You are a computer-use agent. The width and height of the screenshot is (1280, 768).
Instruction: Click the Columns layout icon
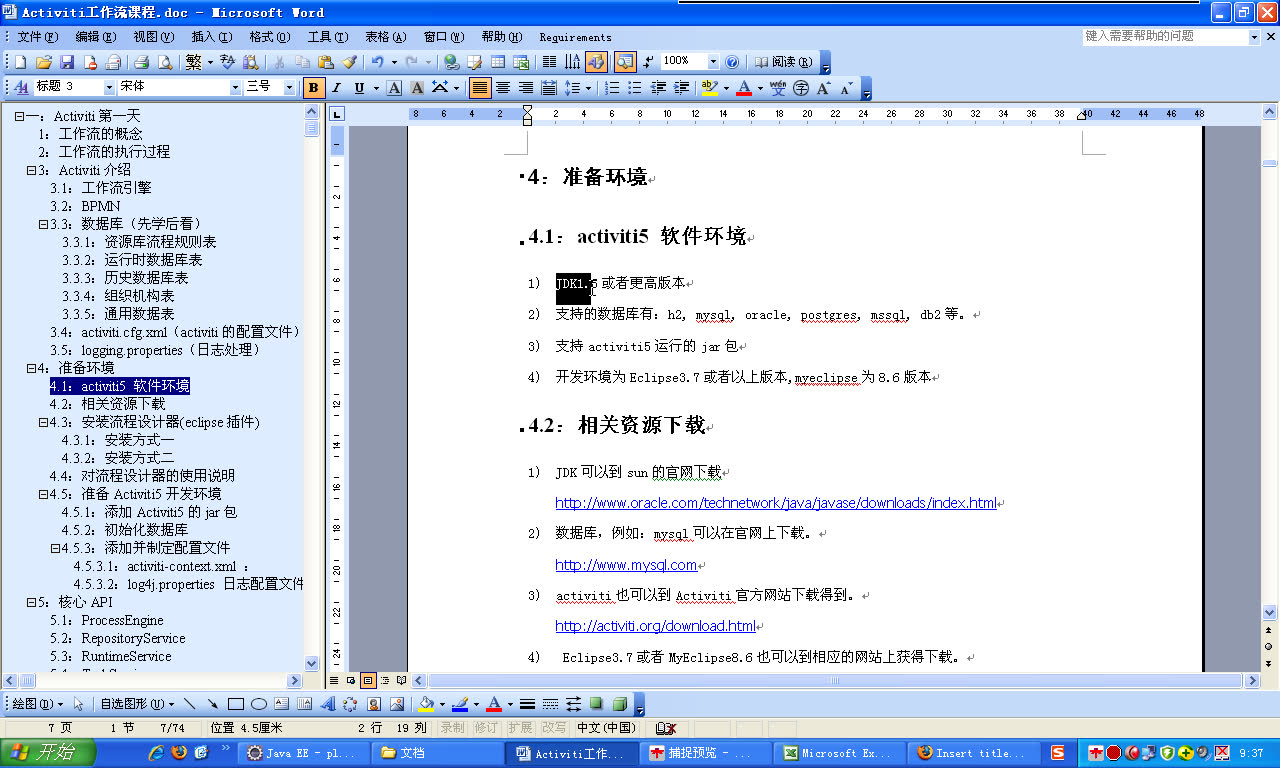[549, 62]
